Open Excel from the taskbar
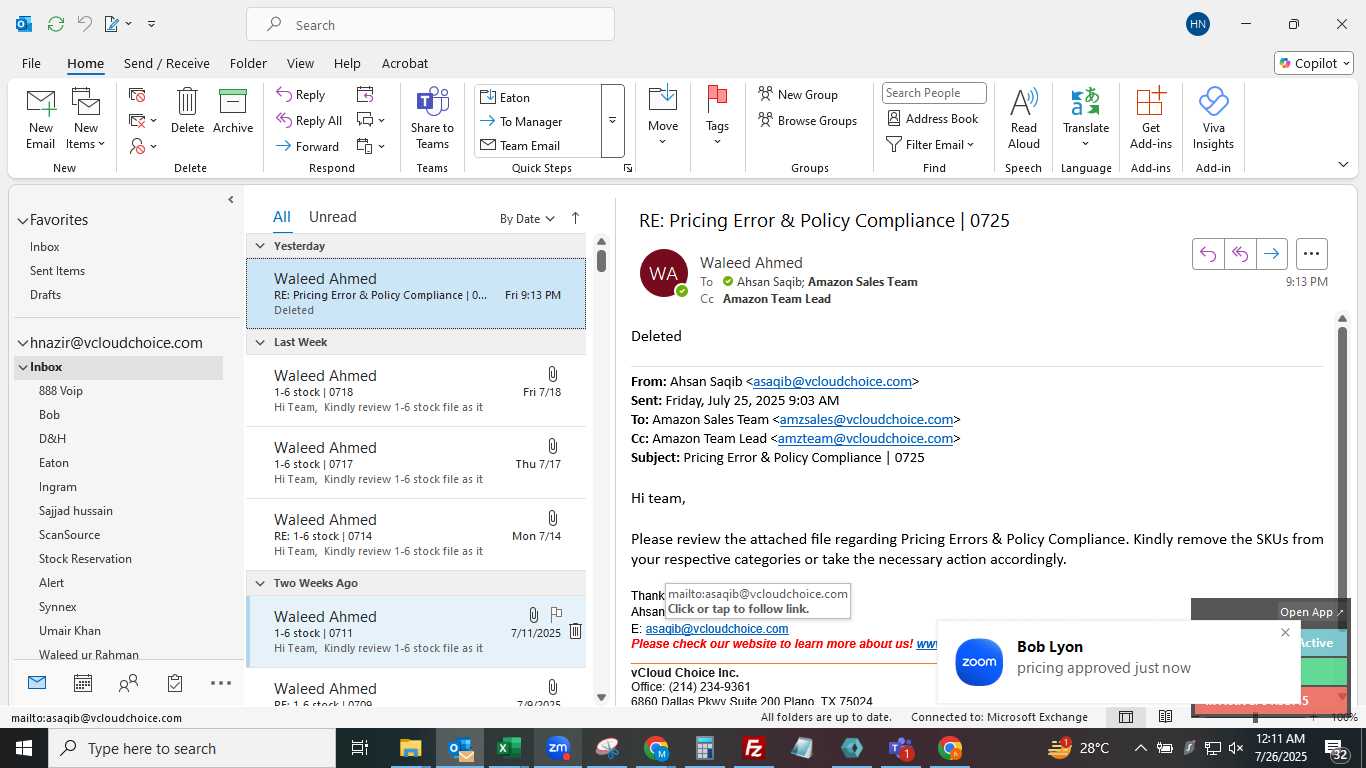 point(509,748)
